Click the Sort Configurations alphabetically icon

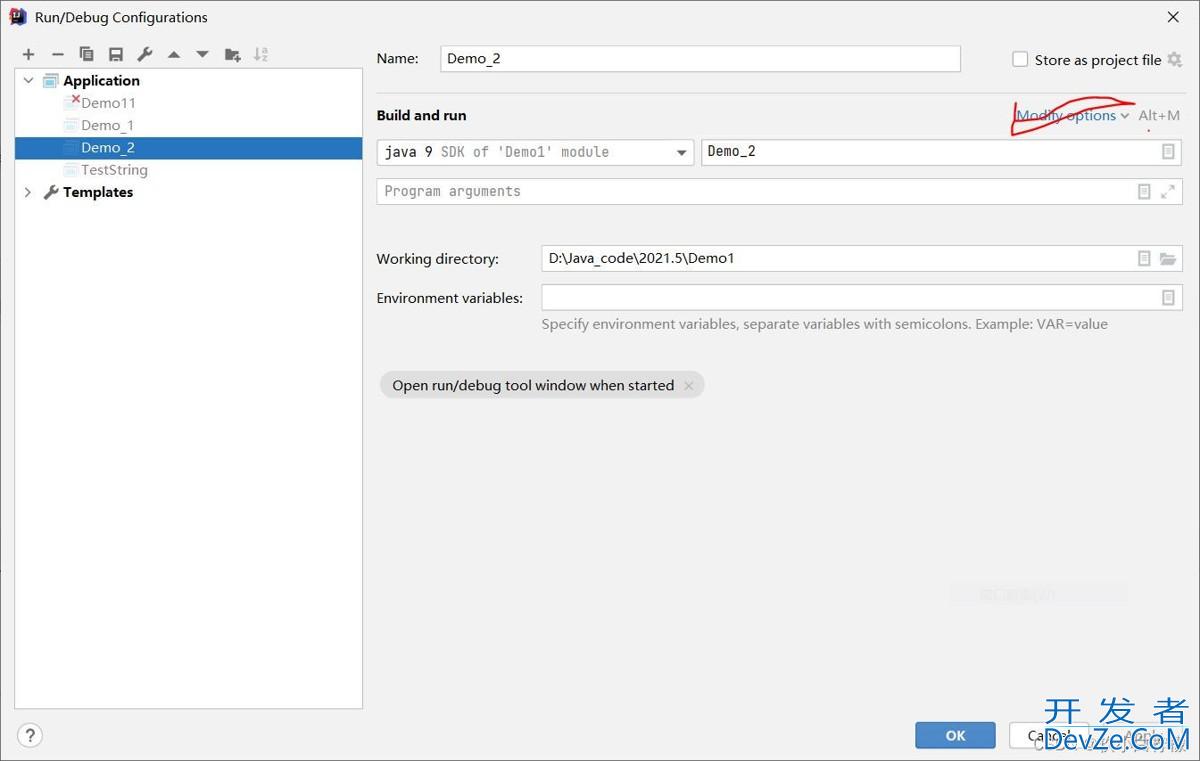261,55
